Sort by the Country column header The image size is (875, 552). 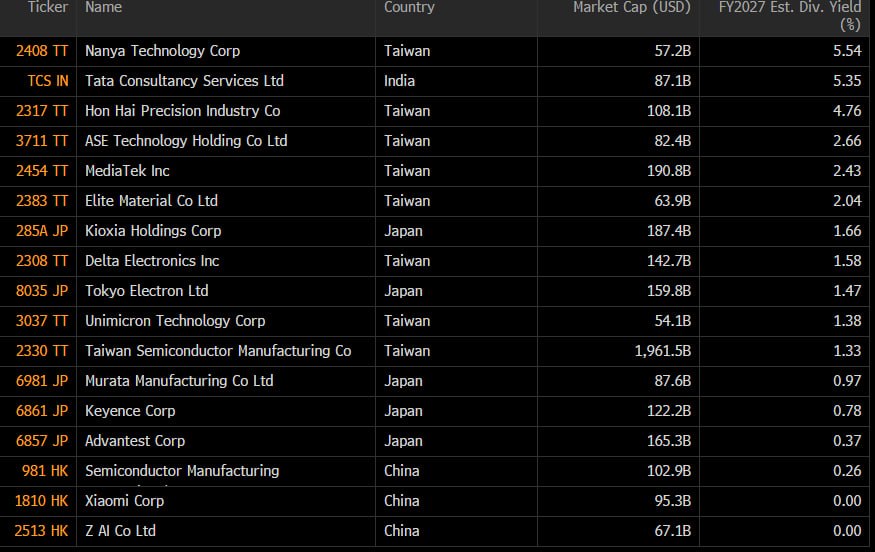coord(409,7)
